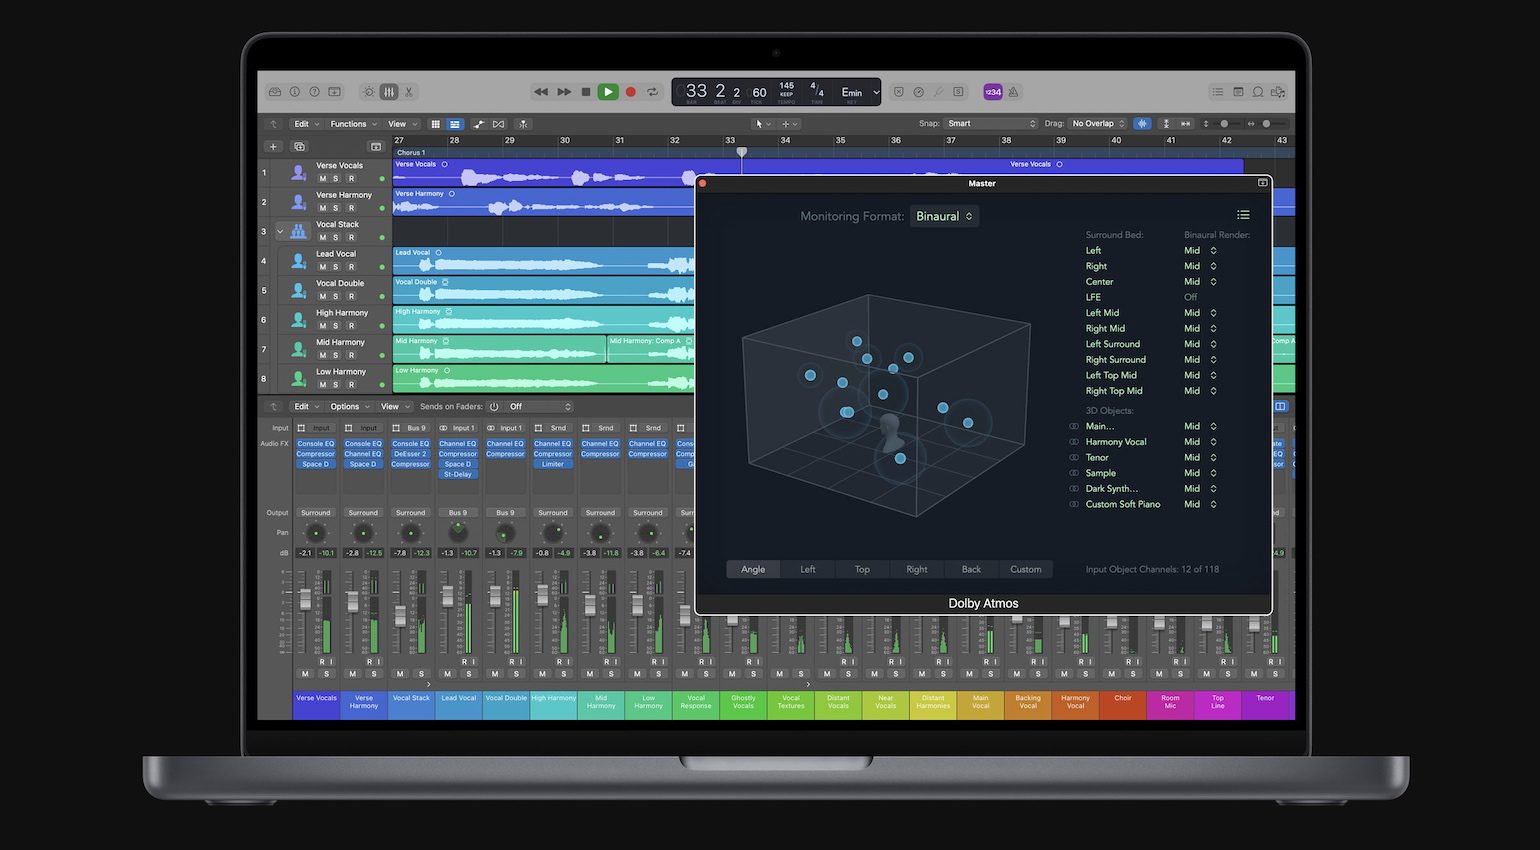Toggle the metronome click icon
1540x850 pixels.
pyautogui.click(x=1013, y=92)
